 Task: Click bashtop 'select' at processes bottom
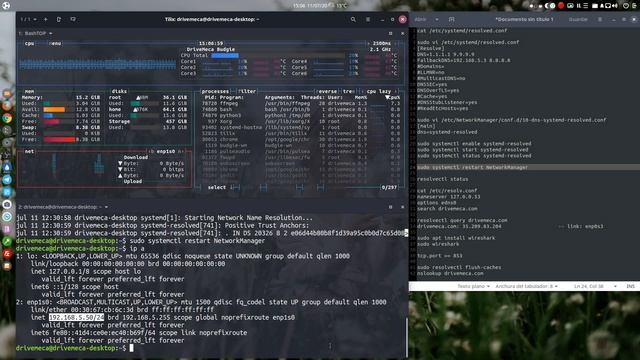pyautogui.click(x=217, y=187)
